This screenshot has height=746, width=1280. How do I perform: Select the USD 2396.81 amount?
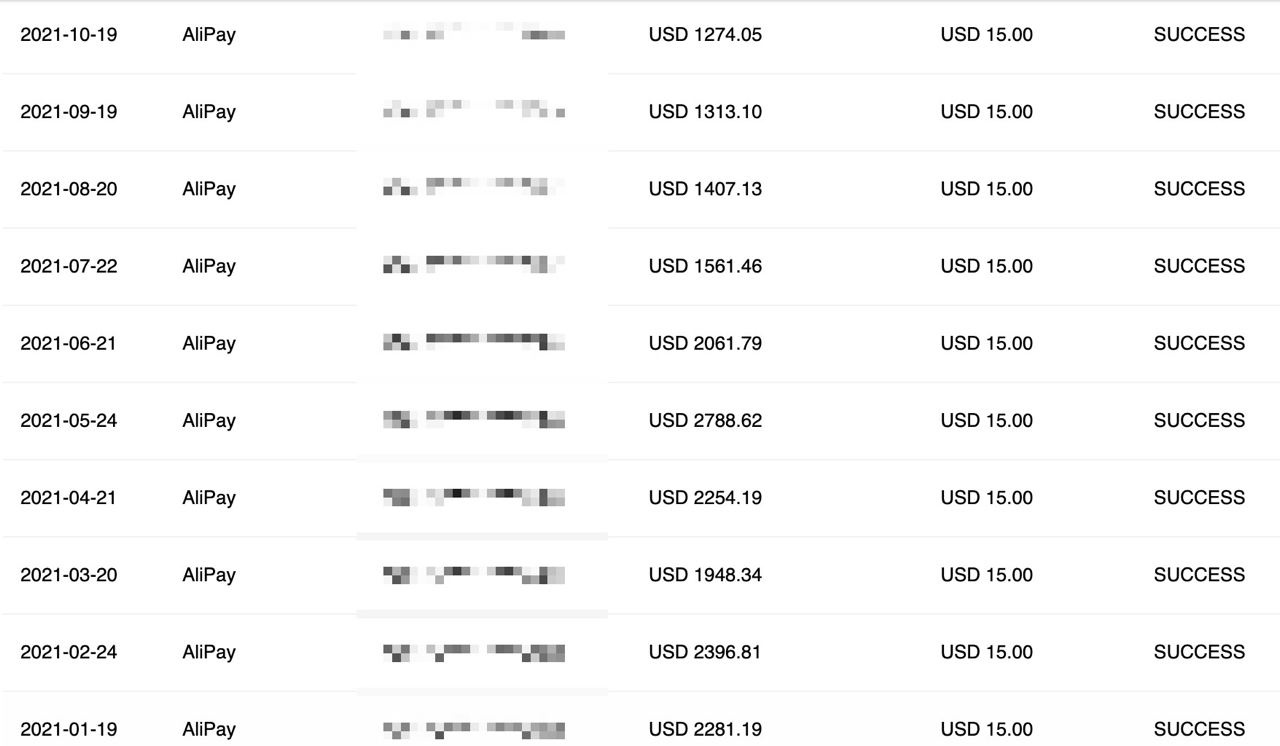(705, 652)
